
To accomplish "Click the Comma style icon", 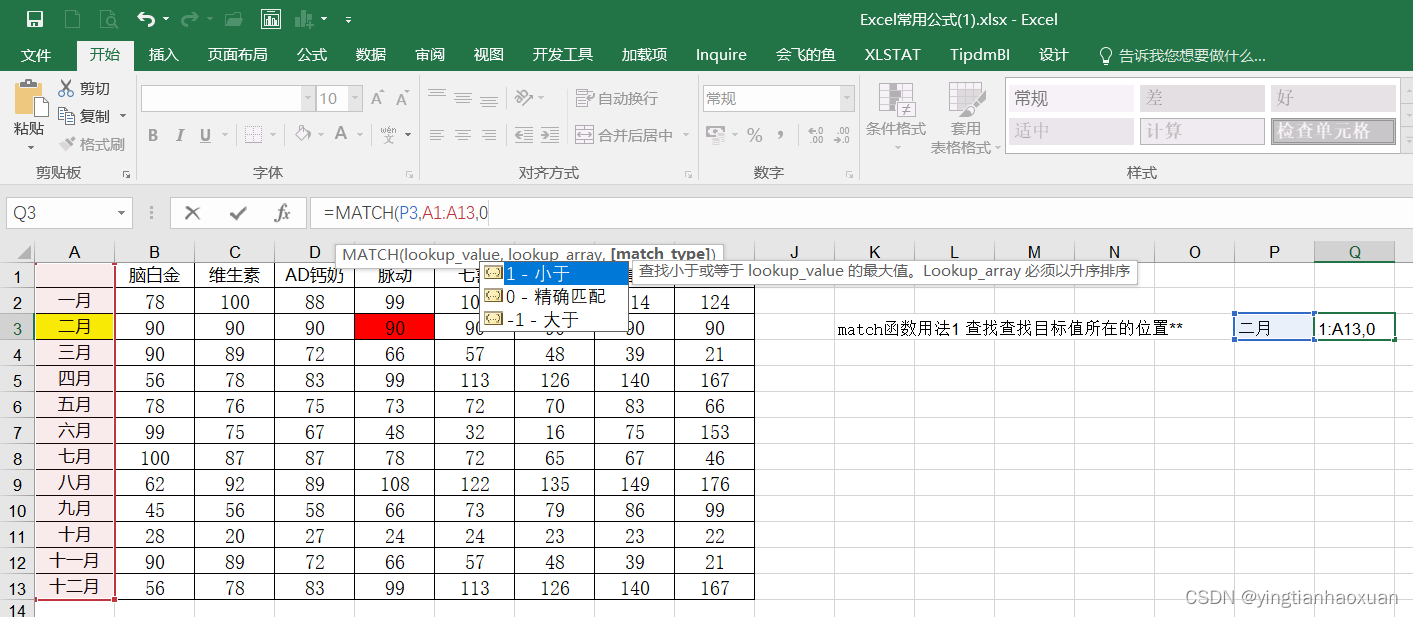I will (781, 135).
